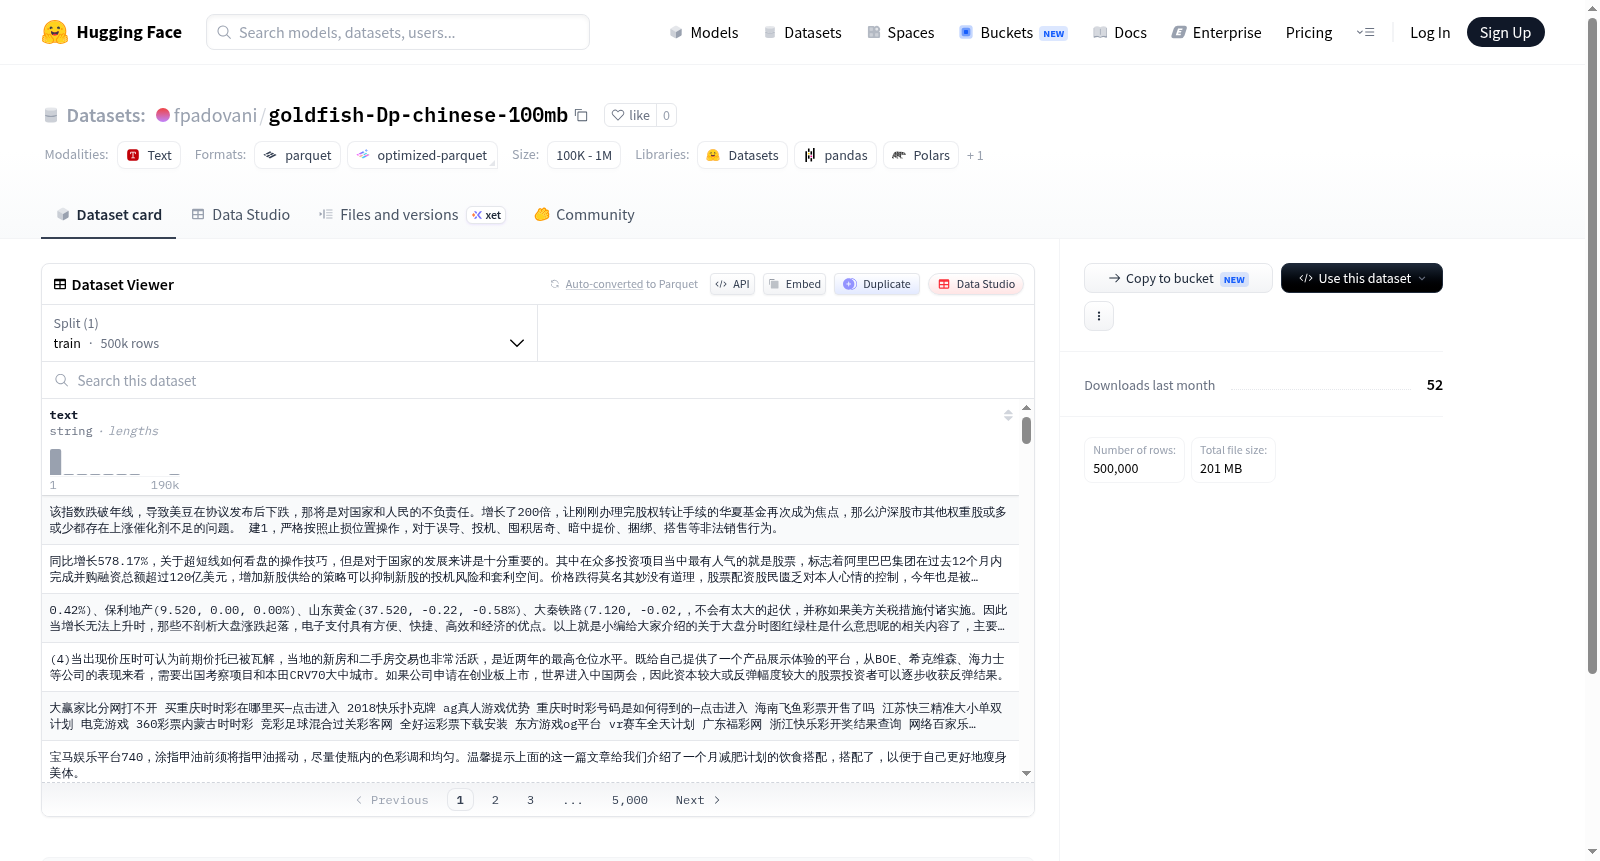This screenshot has height=861, width=1600.
Task: Open the Community tab
Action: (584, 215)
